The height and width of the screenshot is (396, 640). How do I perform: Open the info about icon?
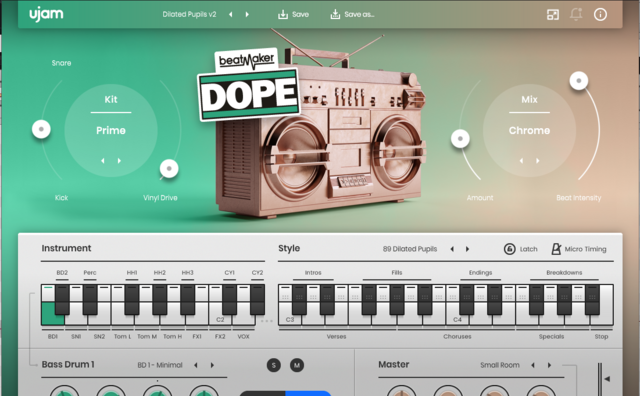tap(600, 15)
